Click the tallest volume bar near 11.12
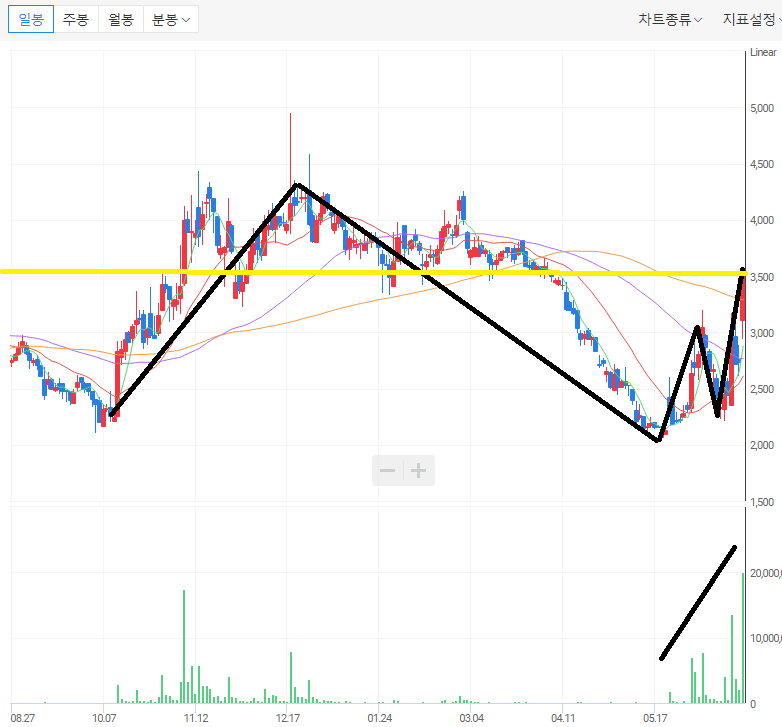Screen dimensions: 782x727 pos(184,647)
